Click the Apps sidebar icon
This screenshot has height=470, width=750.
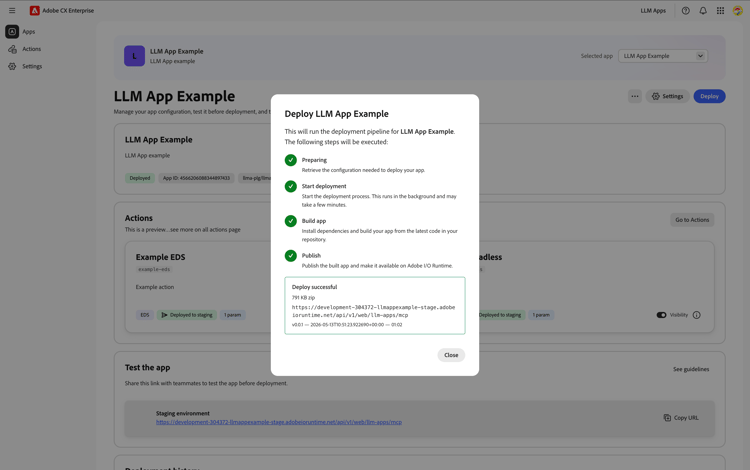tap(12, 32)
